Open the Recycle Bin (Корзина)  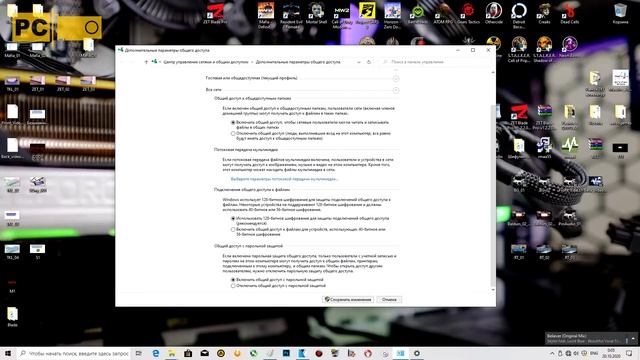(x=620, y=14)
